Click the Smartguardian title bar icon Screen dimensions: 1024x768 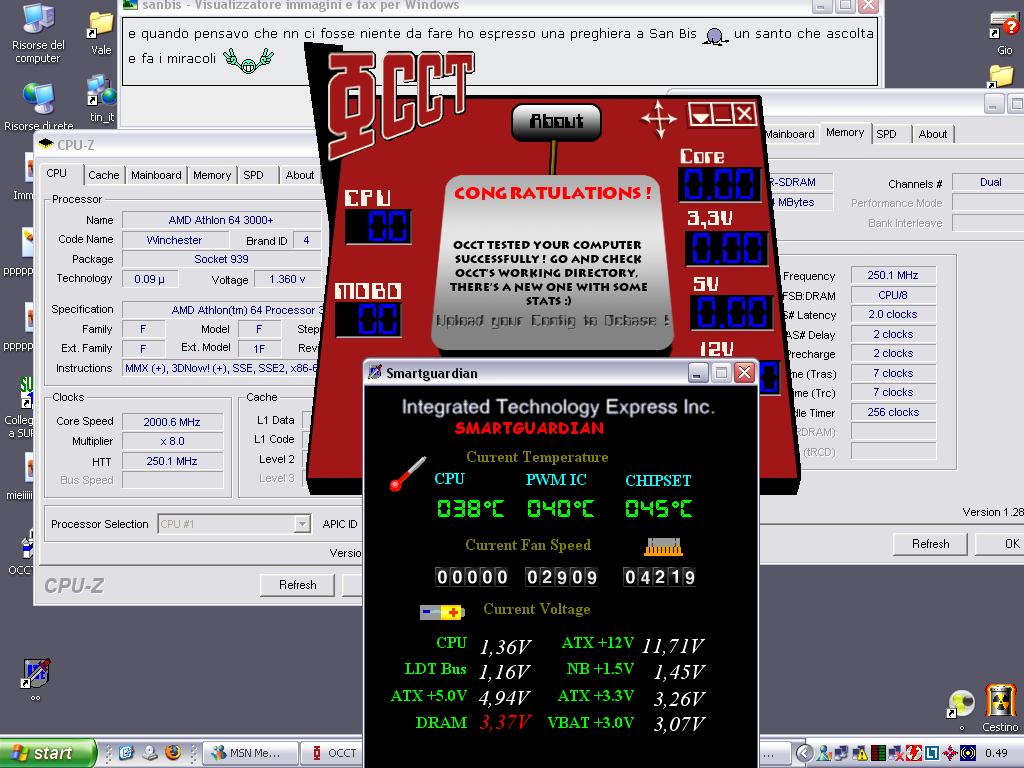tap(375, 373)
